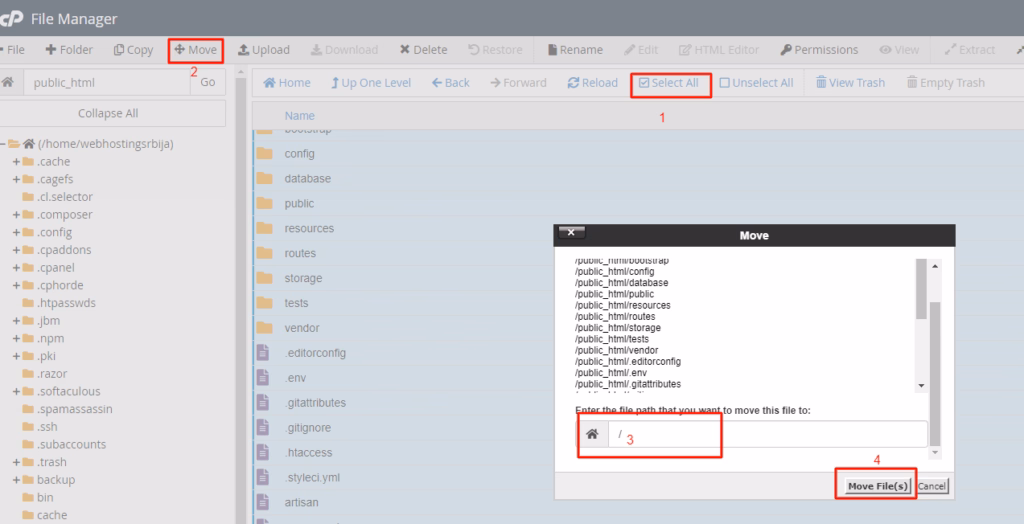The height and width of the screenshot is (524, 1024).
Task: Select the resources folder icon
Action: coord(264,228)
